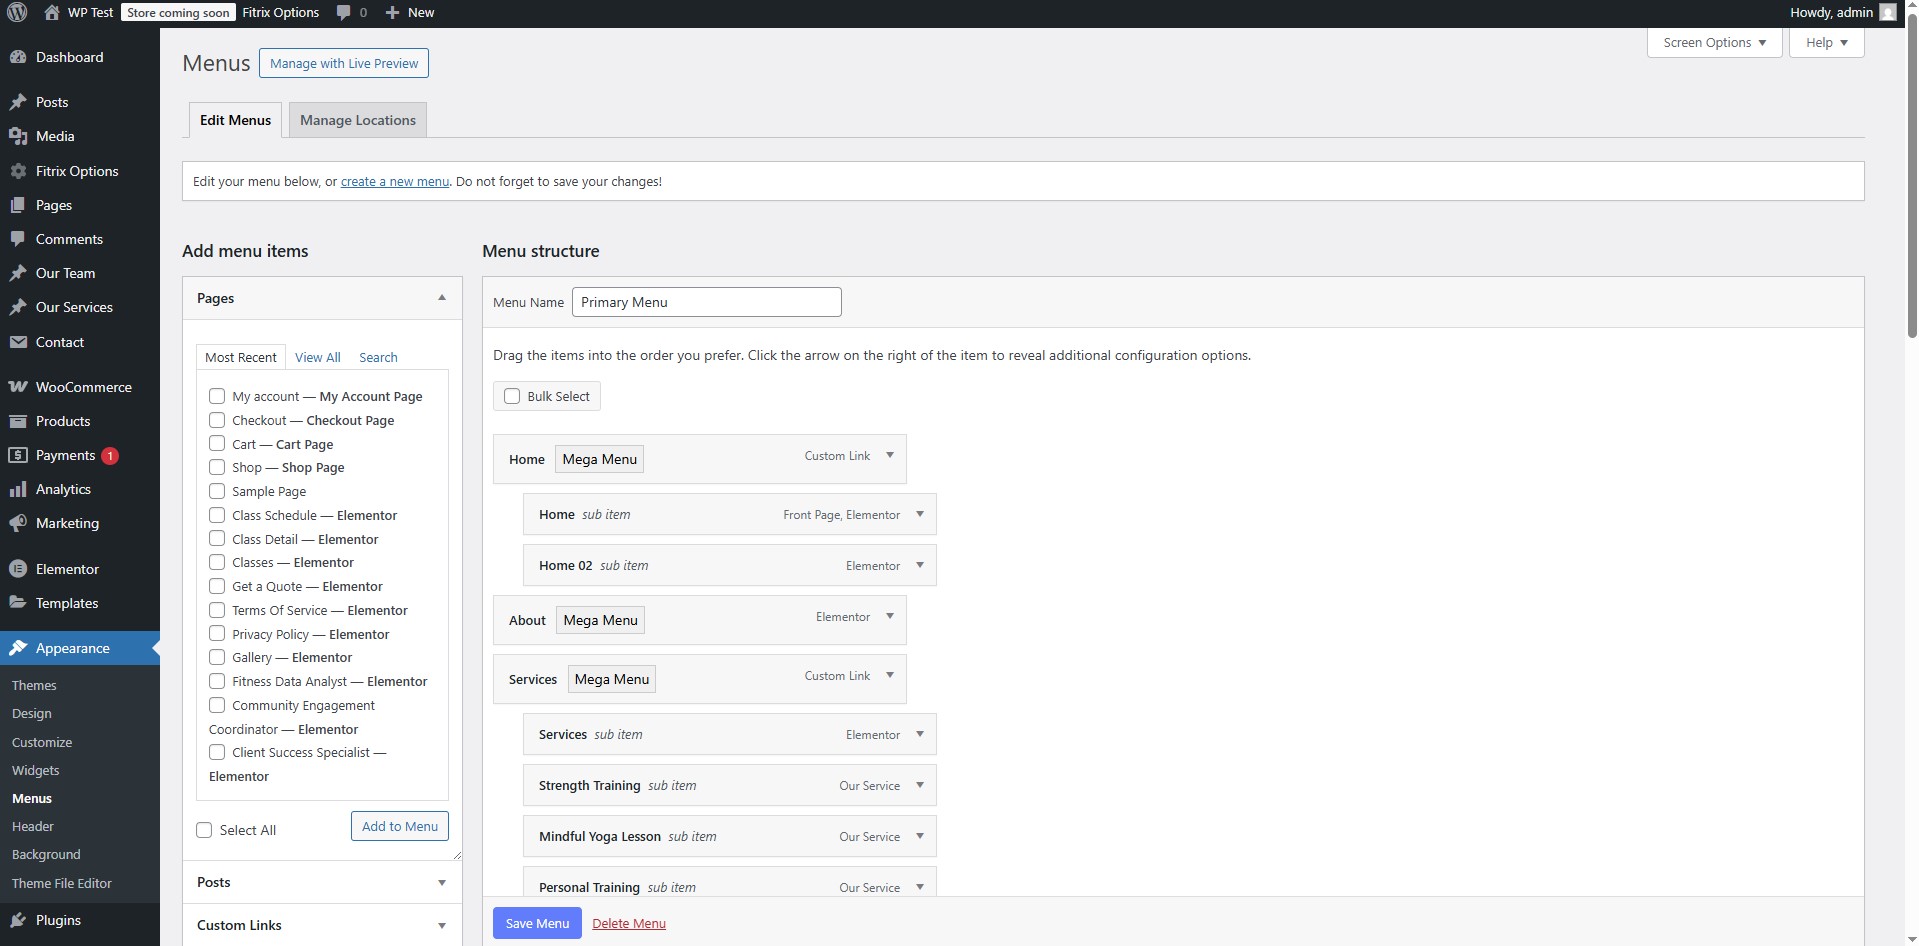Click the page vertical scrollbar

(x=1912, y=200)
